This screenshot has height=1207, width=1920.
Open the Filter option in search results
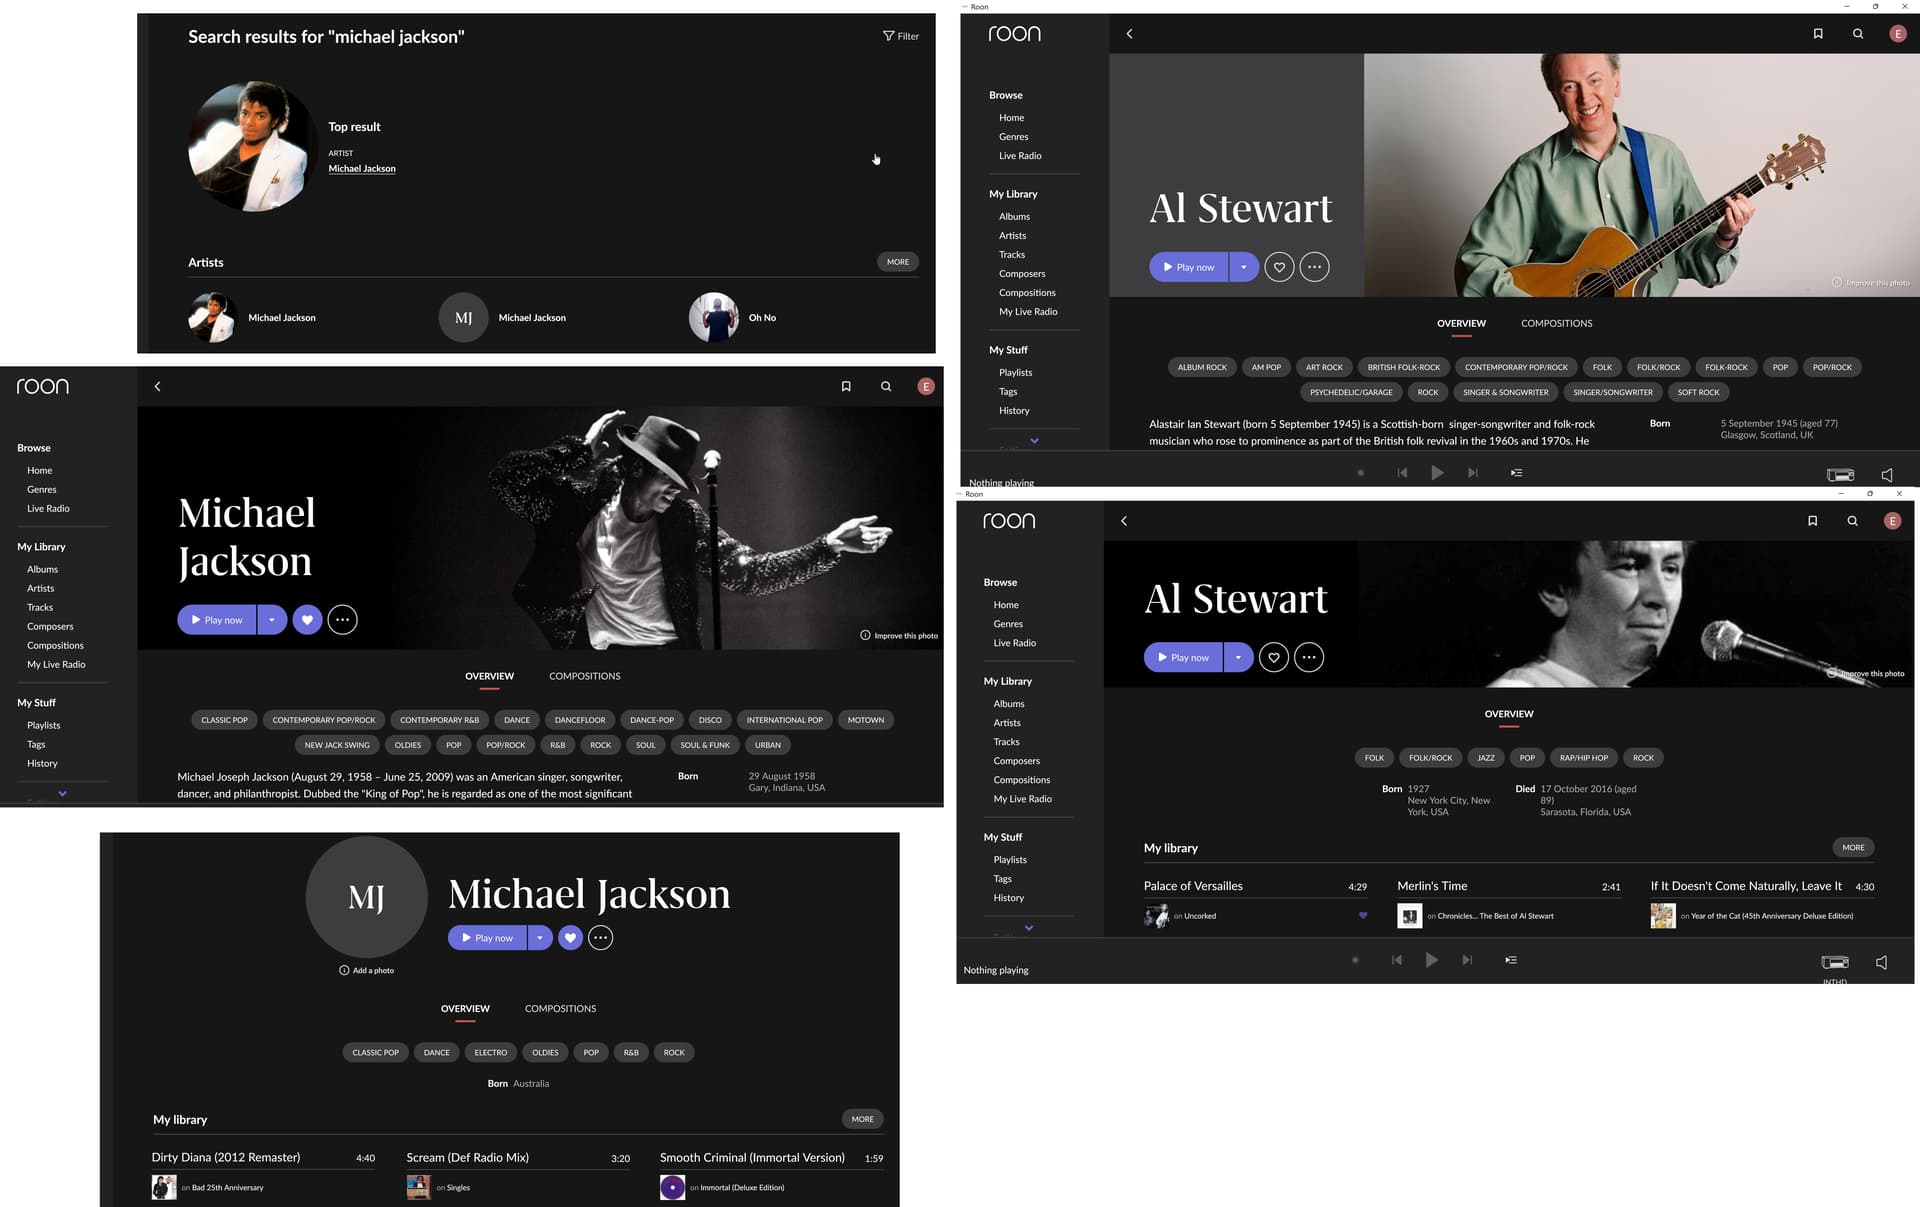pos(900,36)
